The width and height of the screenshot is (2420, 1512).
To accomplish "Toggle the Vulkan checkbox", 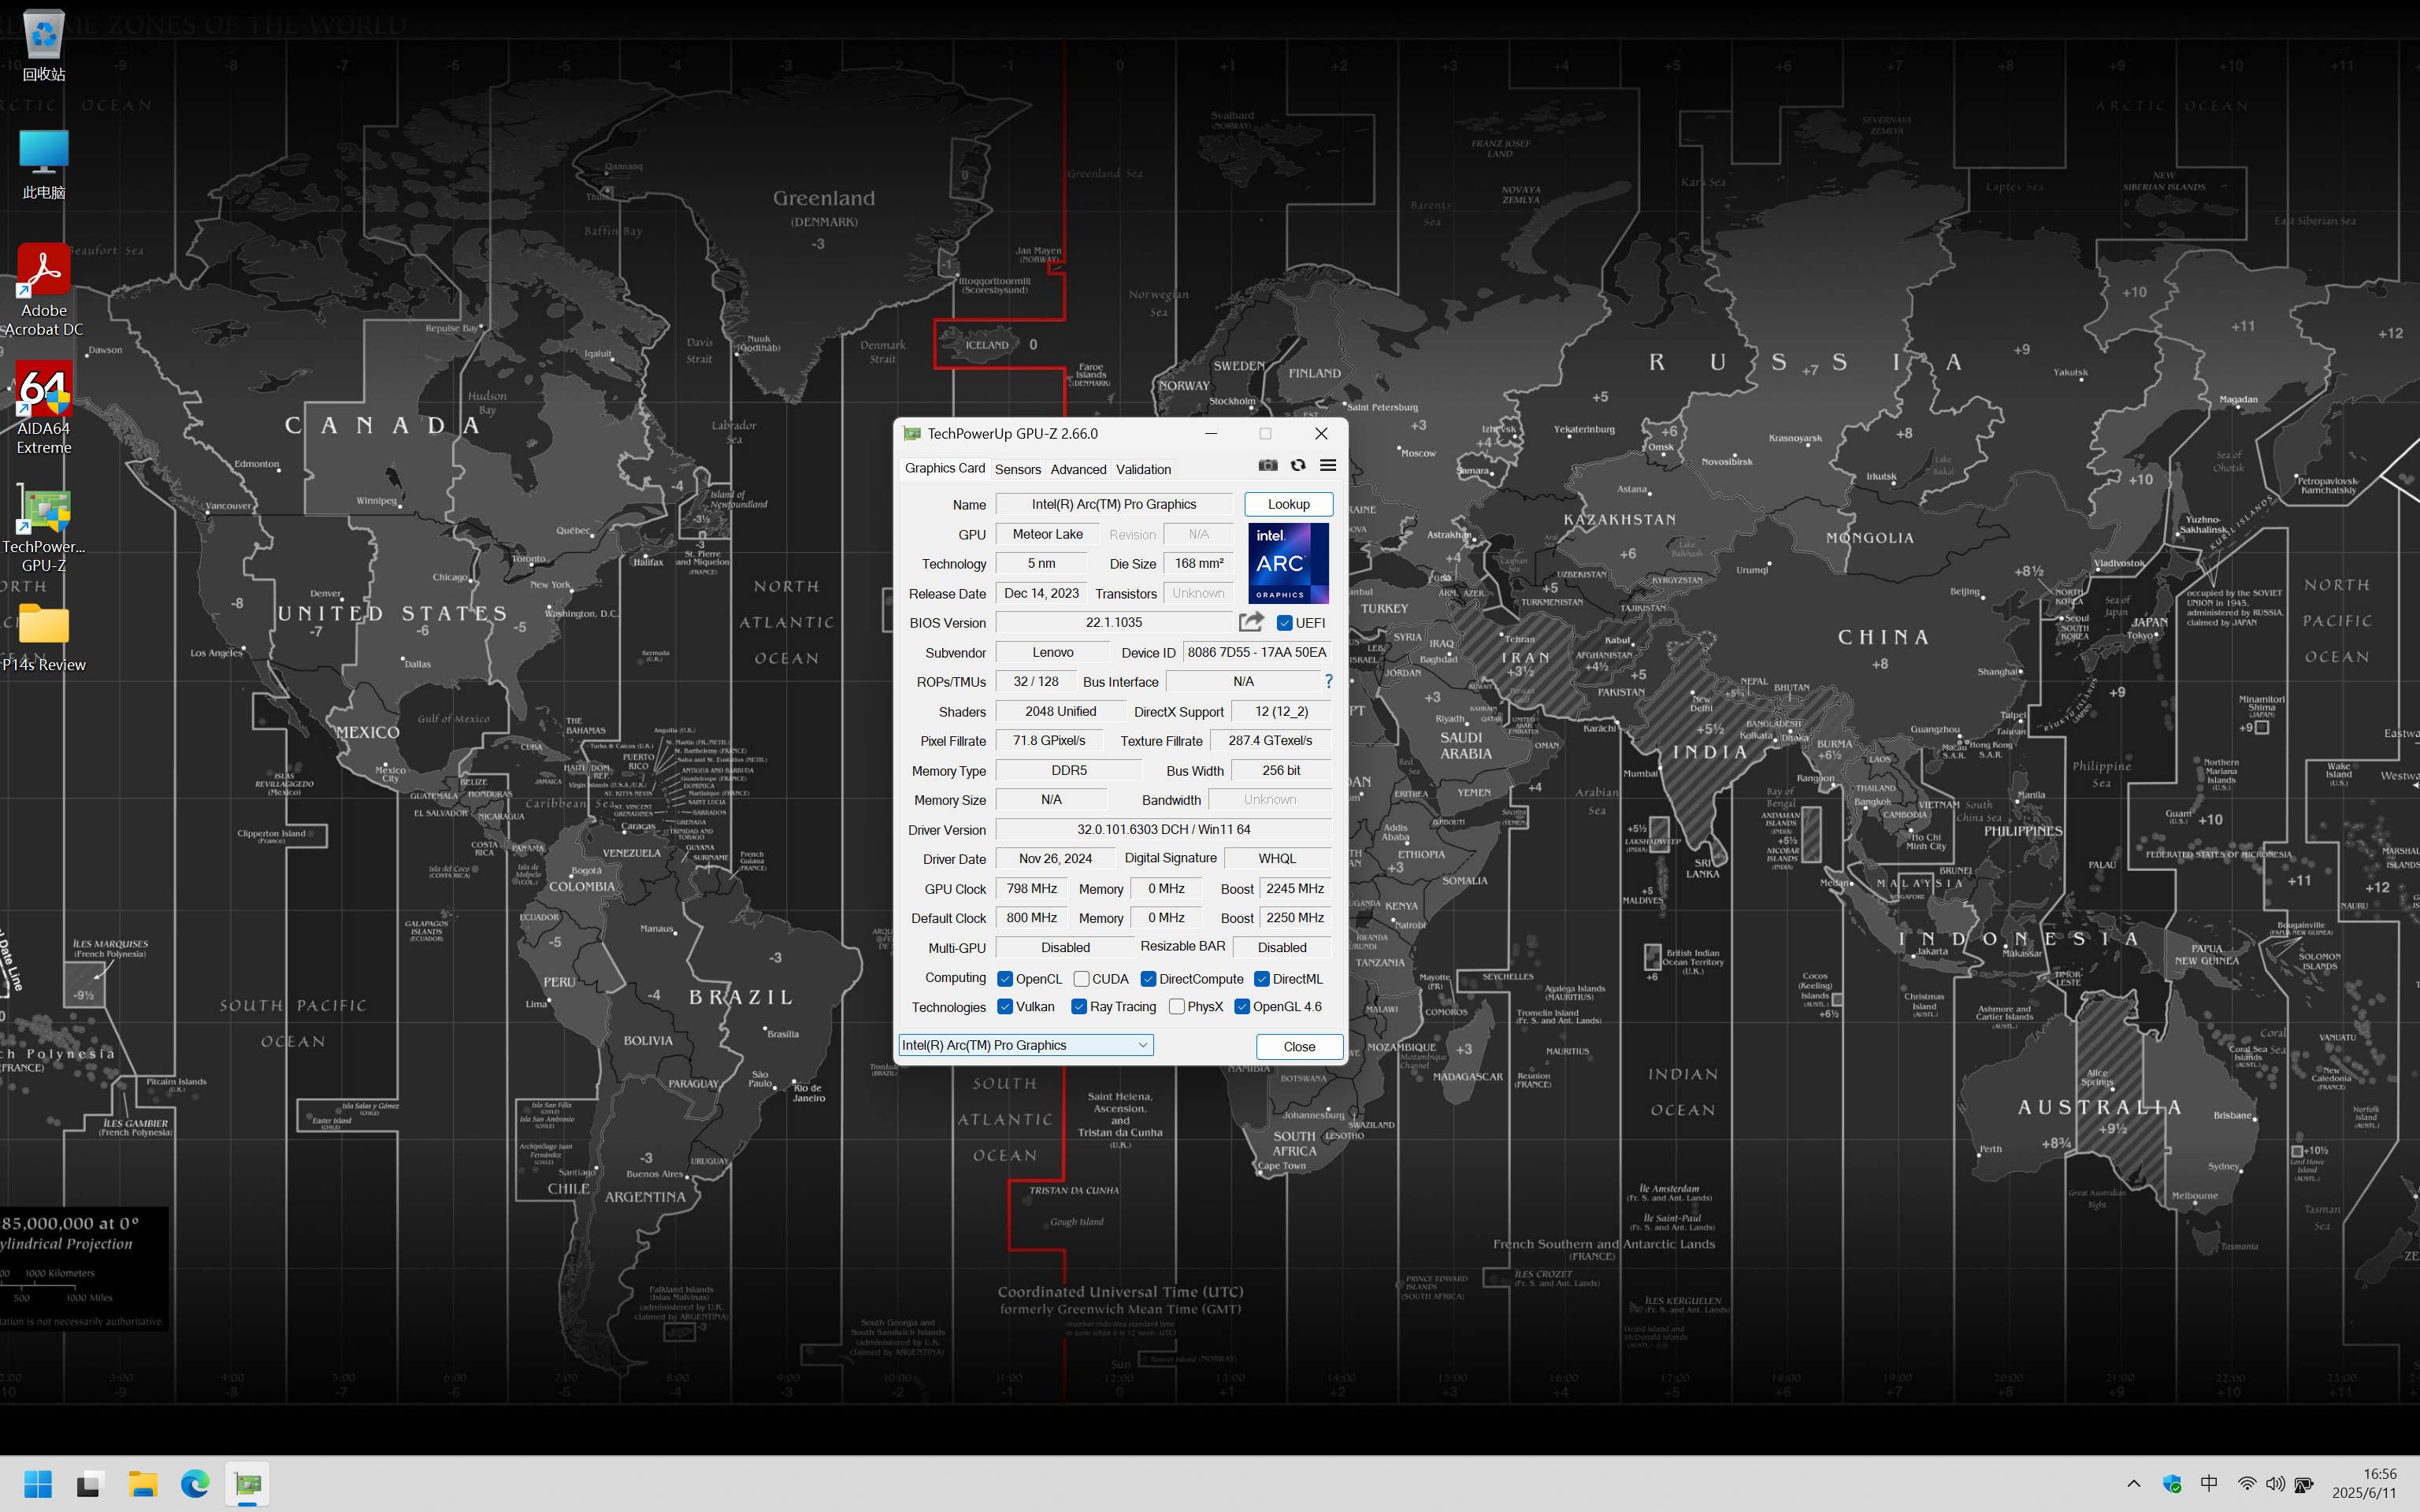I will pyautogui.click(x=1005, y=1007).
